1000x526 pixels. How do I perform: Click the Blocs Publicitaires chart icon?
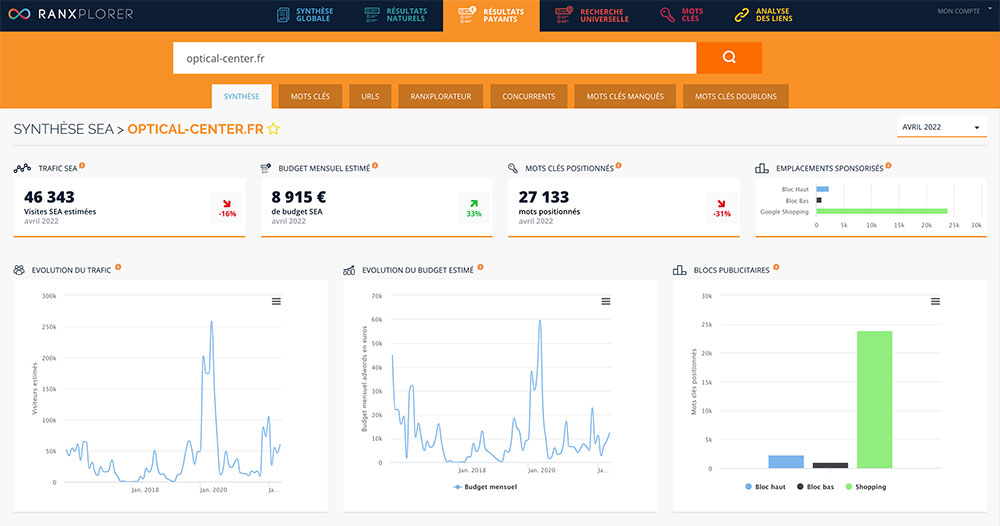coord(680,270)
